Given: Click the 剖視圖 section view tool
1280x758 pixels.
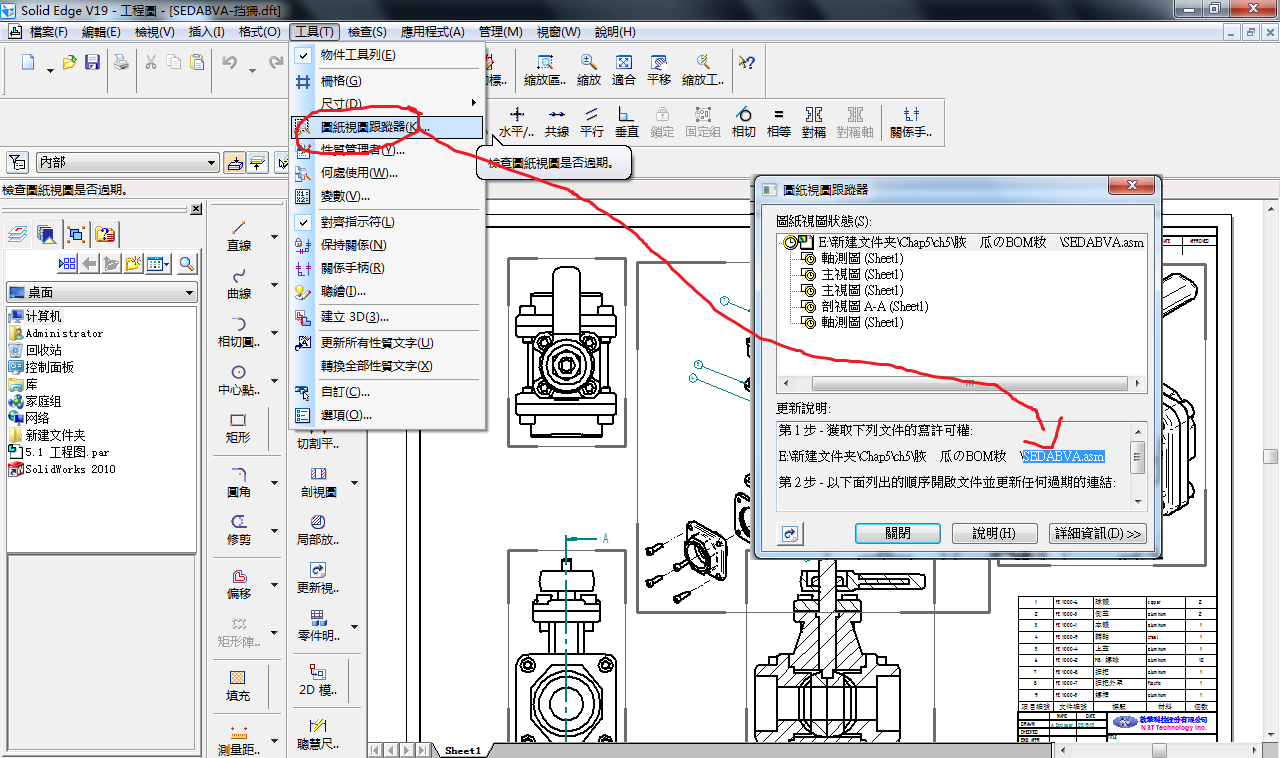Looking at the screenshot, I should [318, 481].
